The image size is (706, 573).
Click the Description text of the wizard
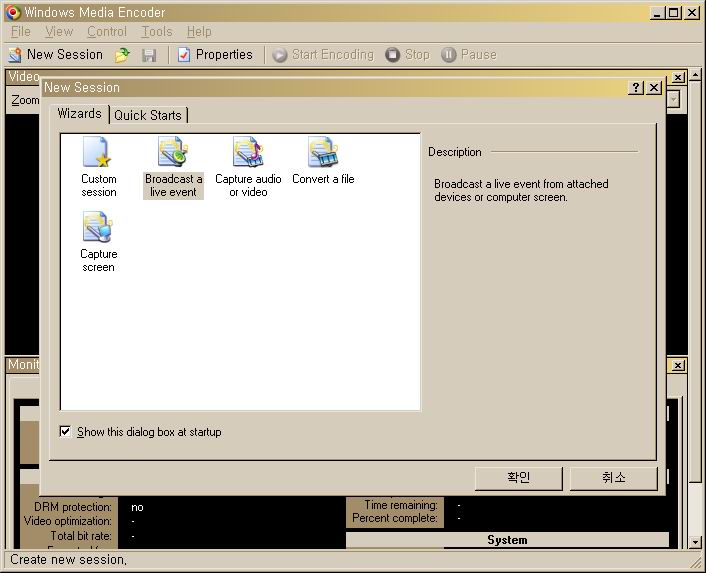[521, 190]
